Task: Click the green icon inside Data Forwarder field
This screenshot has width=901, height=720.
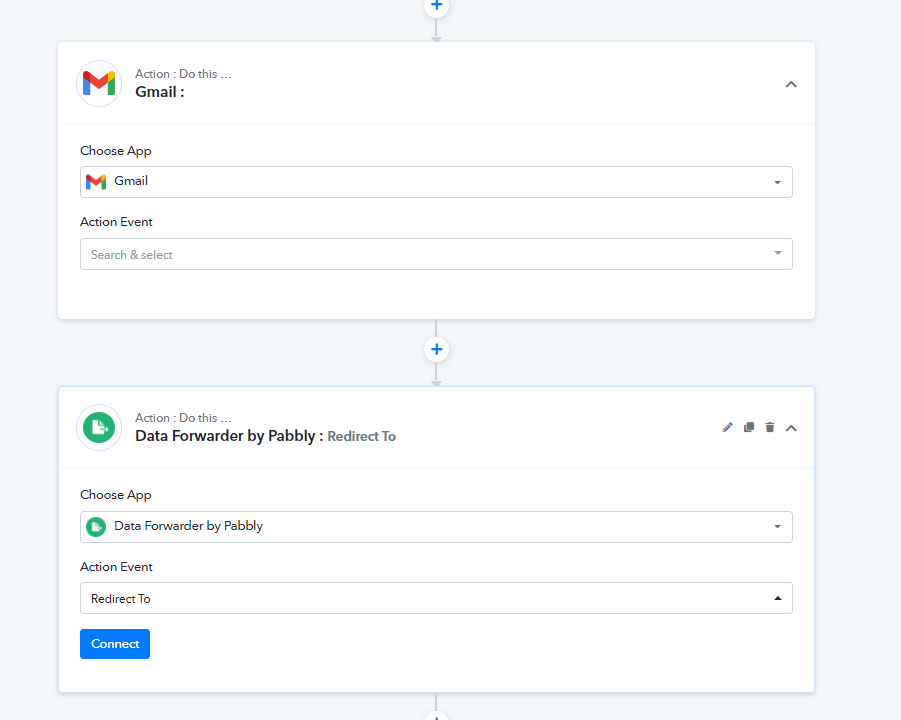Action: pyautogui.click(x=96, y=526)
